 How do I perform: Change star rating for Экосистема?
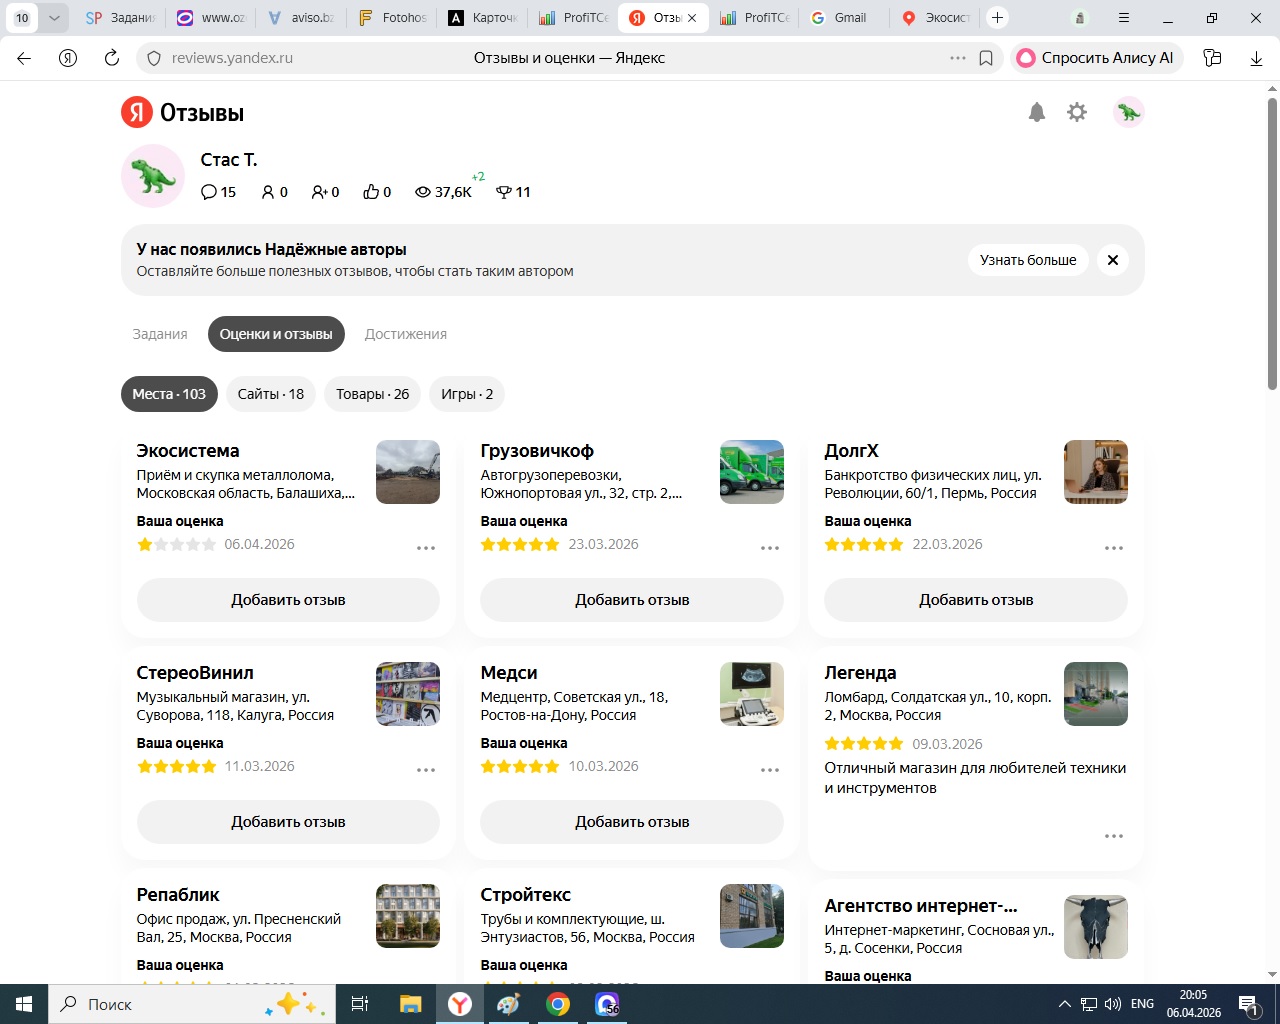pos(177,544)
